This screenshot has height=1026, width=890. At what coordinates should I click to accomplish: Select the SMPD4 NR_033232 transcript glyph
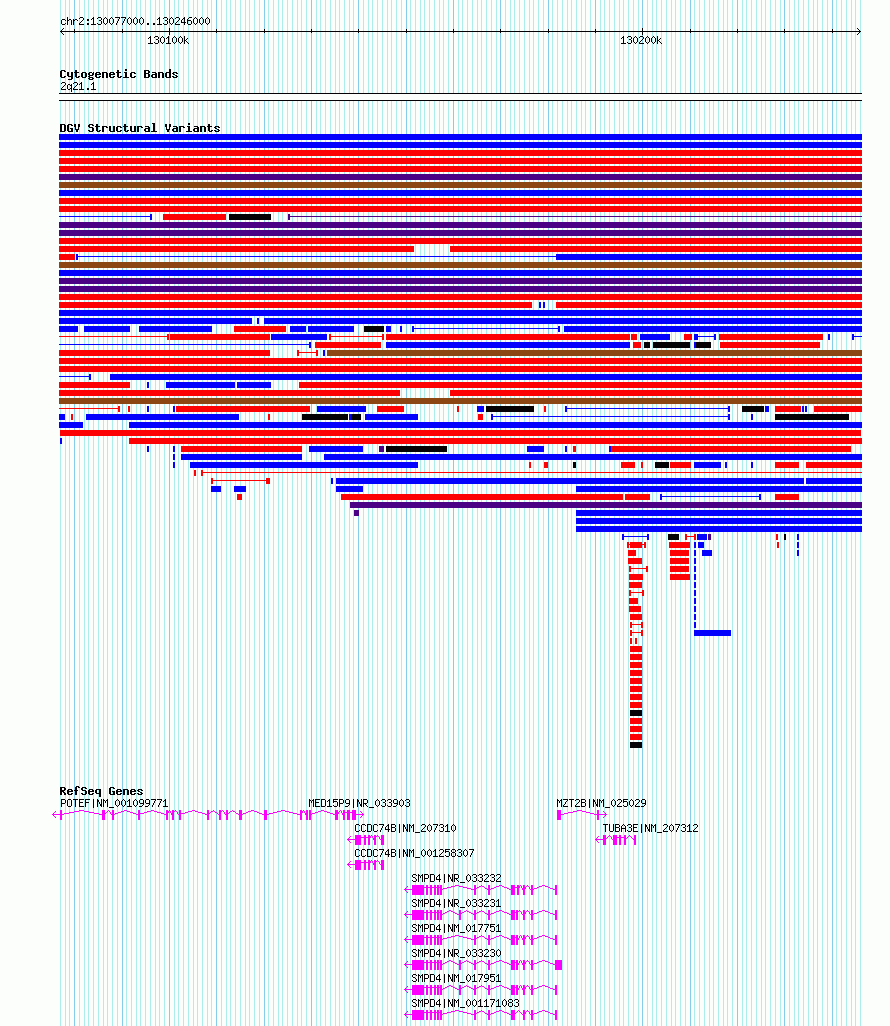pos(481,890)
